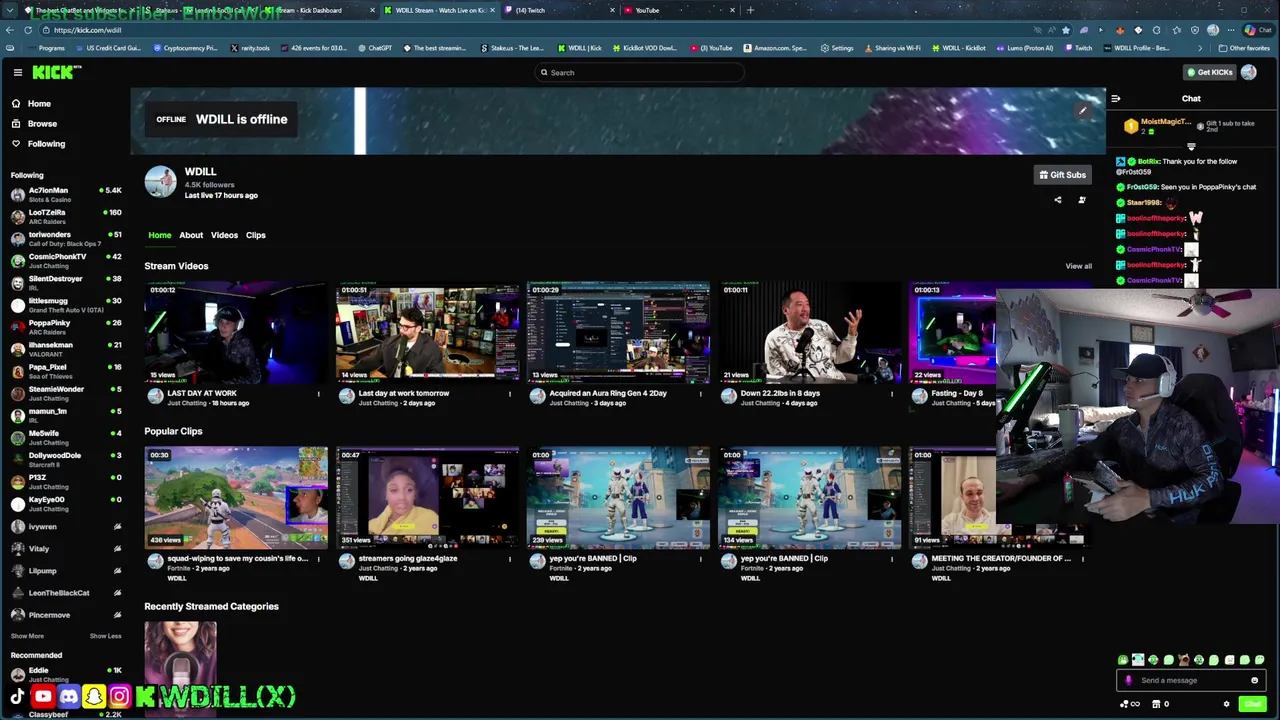Click the Browse icon in left sidebar

[x=16, y=123]
